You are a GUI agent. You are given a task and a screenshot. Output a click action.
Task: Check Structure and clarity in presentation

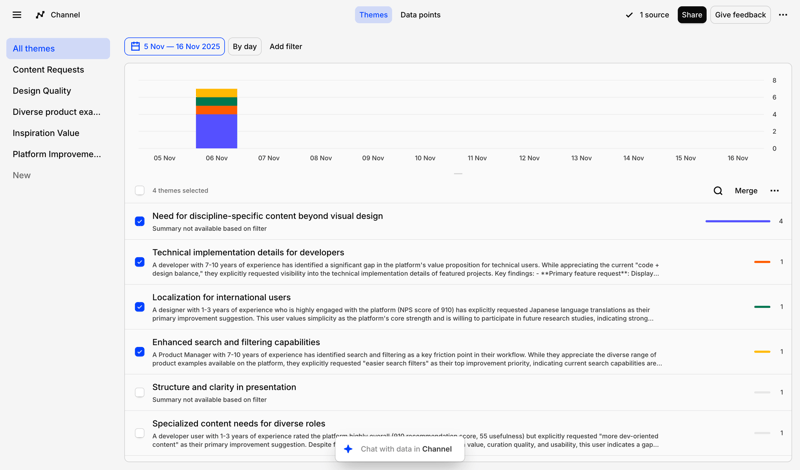point(140,392)
